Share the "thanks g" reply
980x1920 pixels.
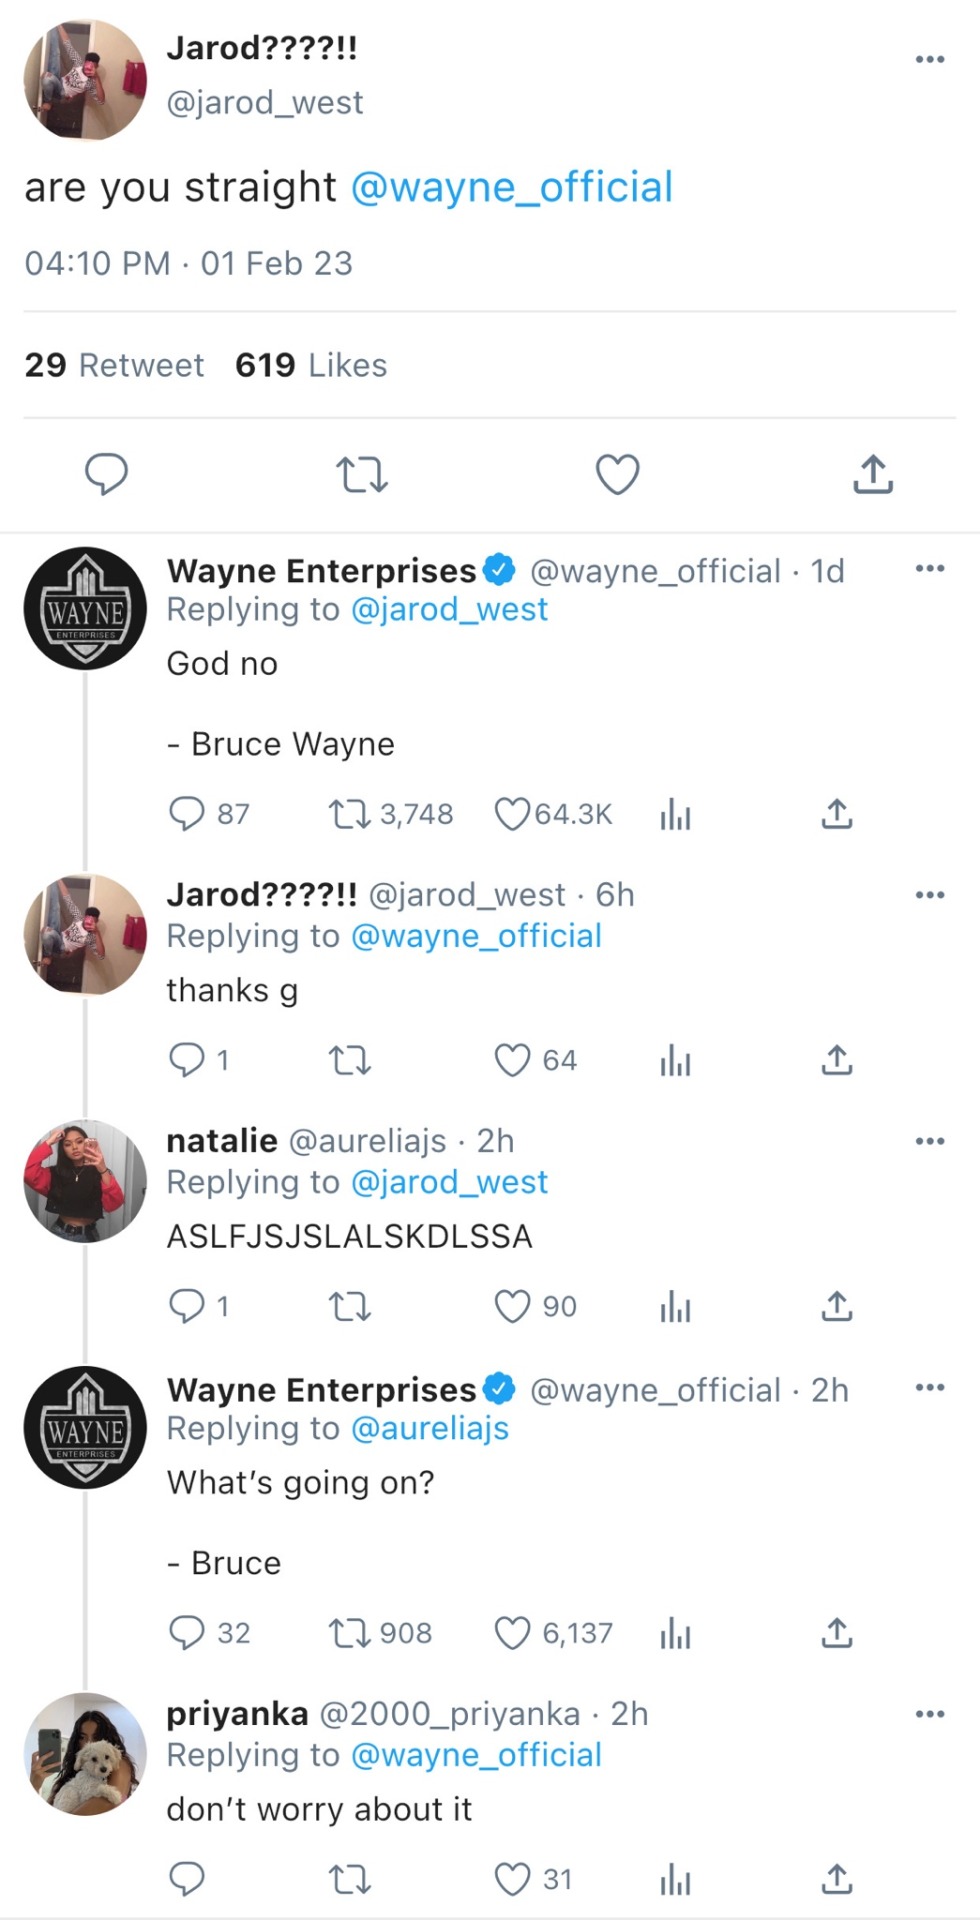[x=836, y=1060]
